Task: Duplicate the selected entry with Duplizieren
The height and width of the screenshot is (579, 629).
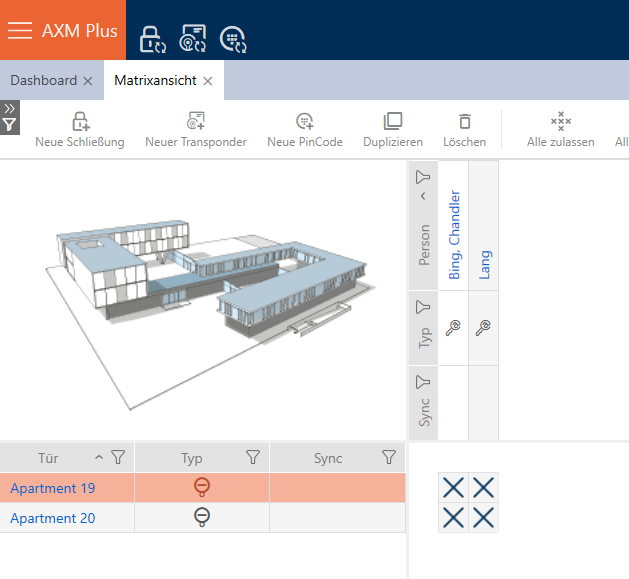Action: [393, 130]
